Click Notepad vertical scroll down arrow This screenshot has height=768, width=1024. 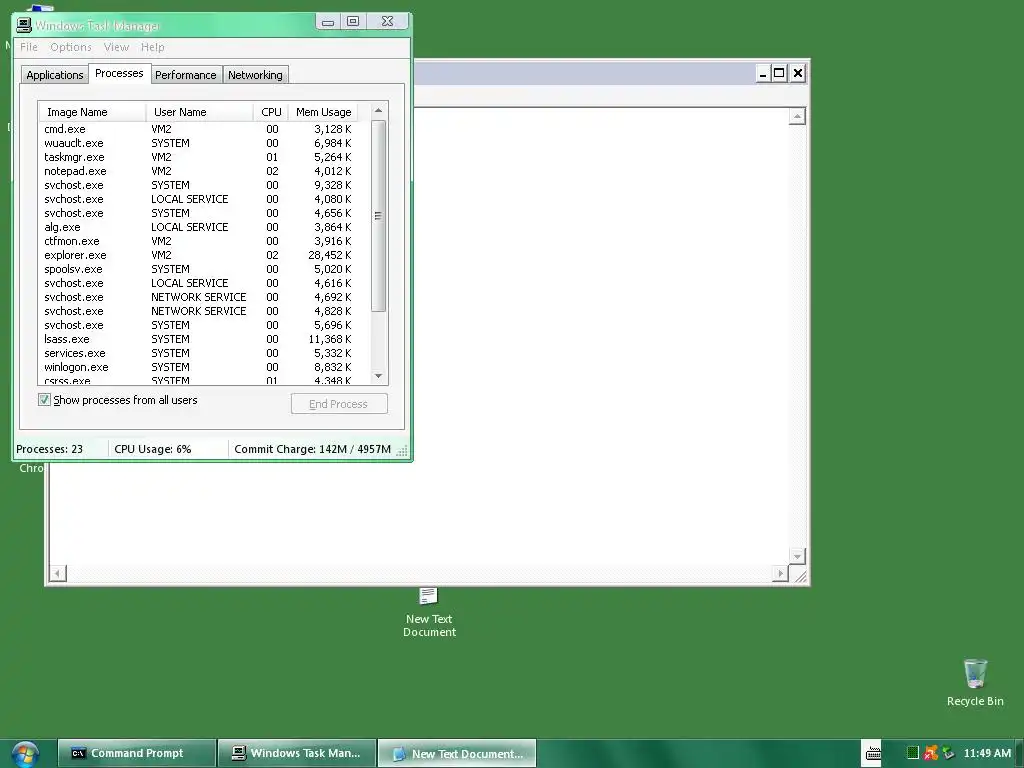pyautogui.click(x=797, y=556)
